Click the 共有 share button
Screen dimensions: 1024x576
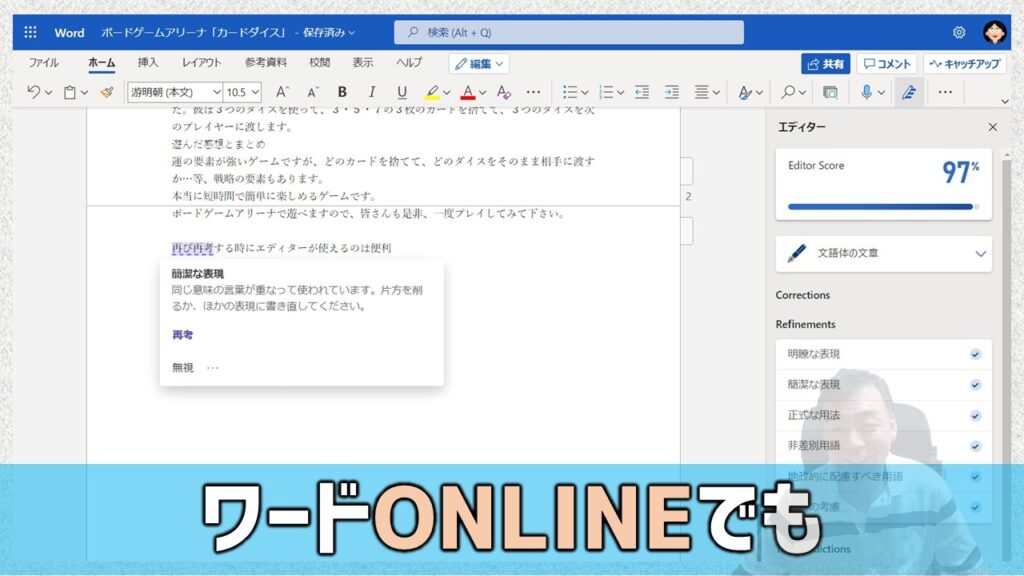pyautogui.click(x=825, y=63)
